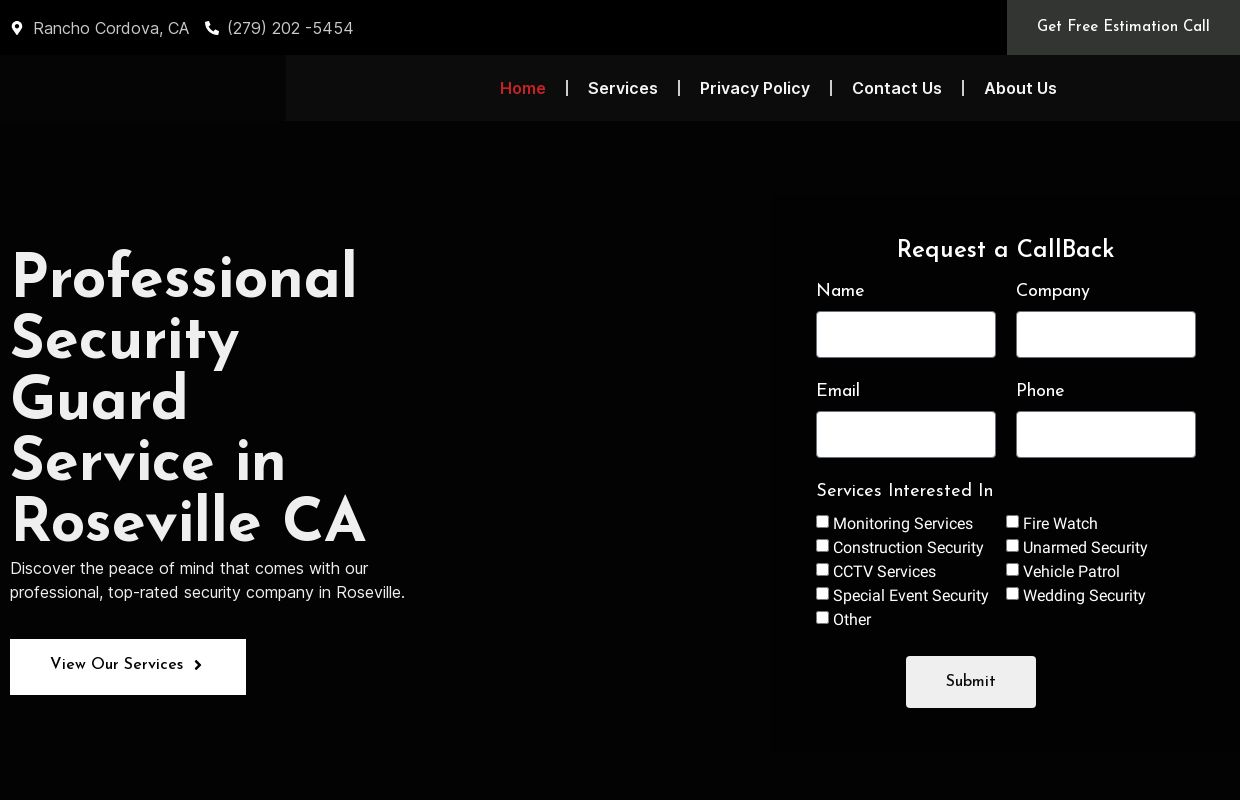Check Fire Watch under services interested in
Viewport: 1240px width, 800px height.
tap(1012, 521)
